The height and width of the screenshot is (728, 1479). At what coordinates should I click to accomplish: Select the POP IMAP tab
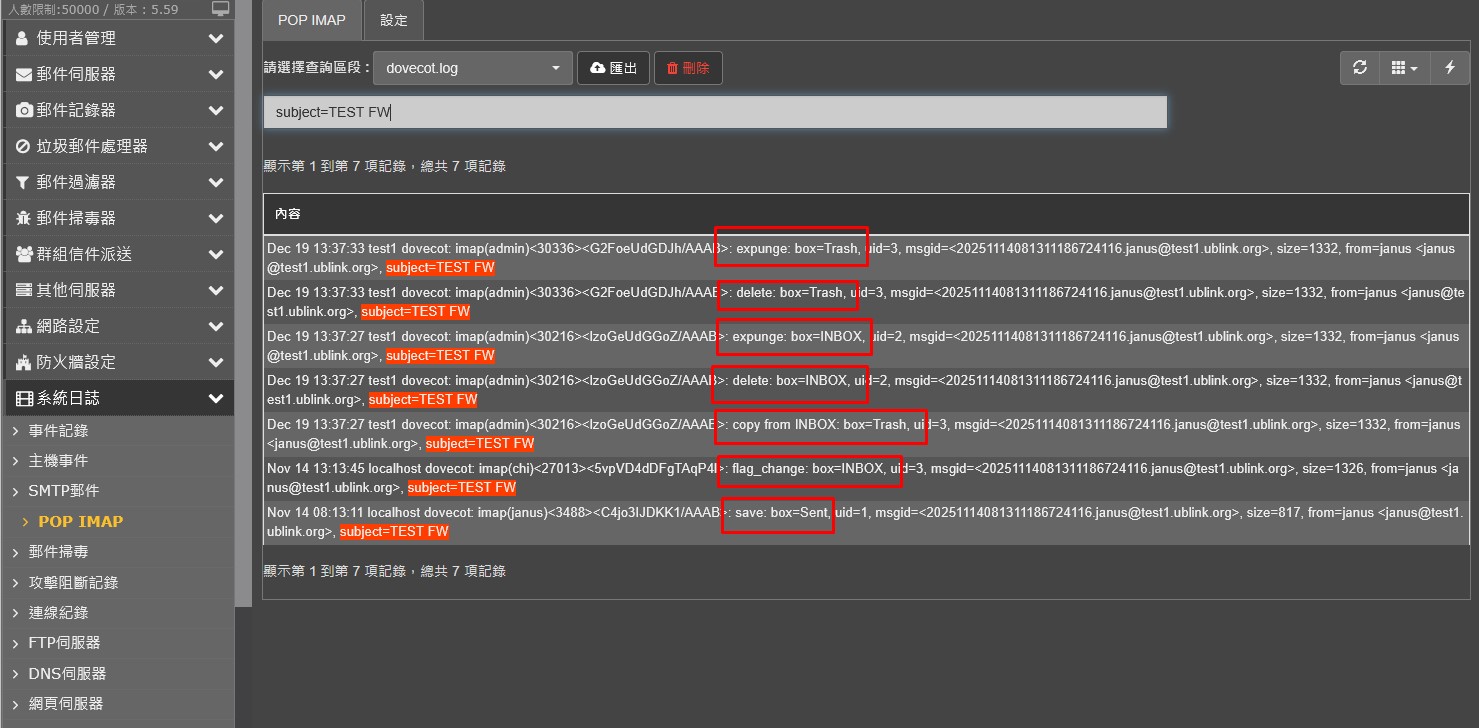pos(311,20)
